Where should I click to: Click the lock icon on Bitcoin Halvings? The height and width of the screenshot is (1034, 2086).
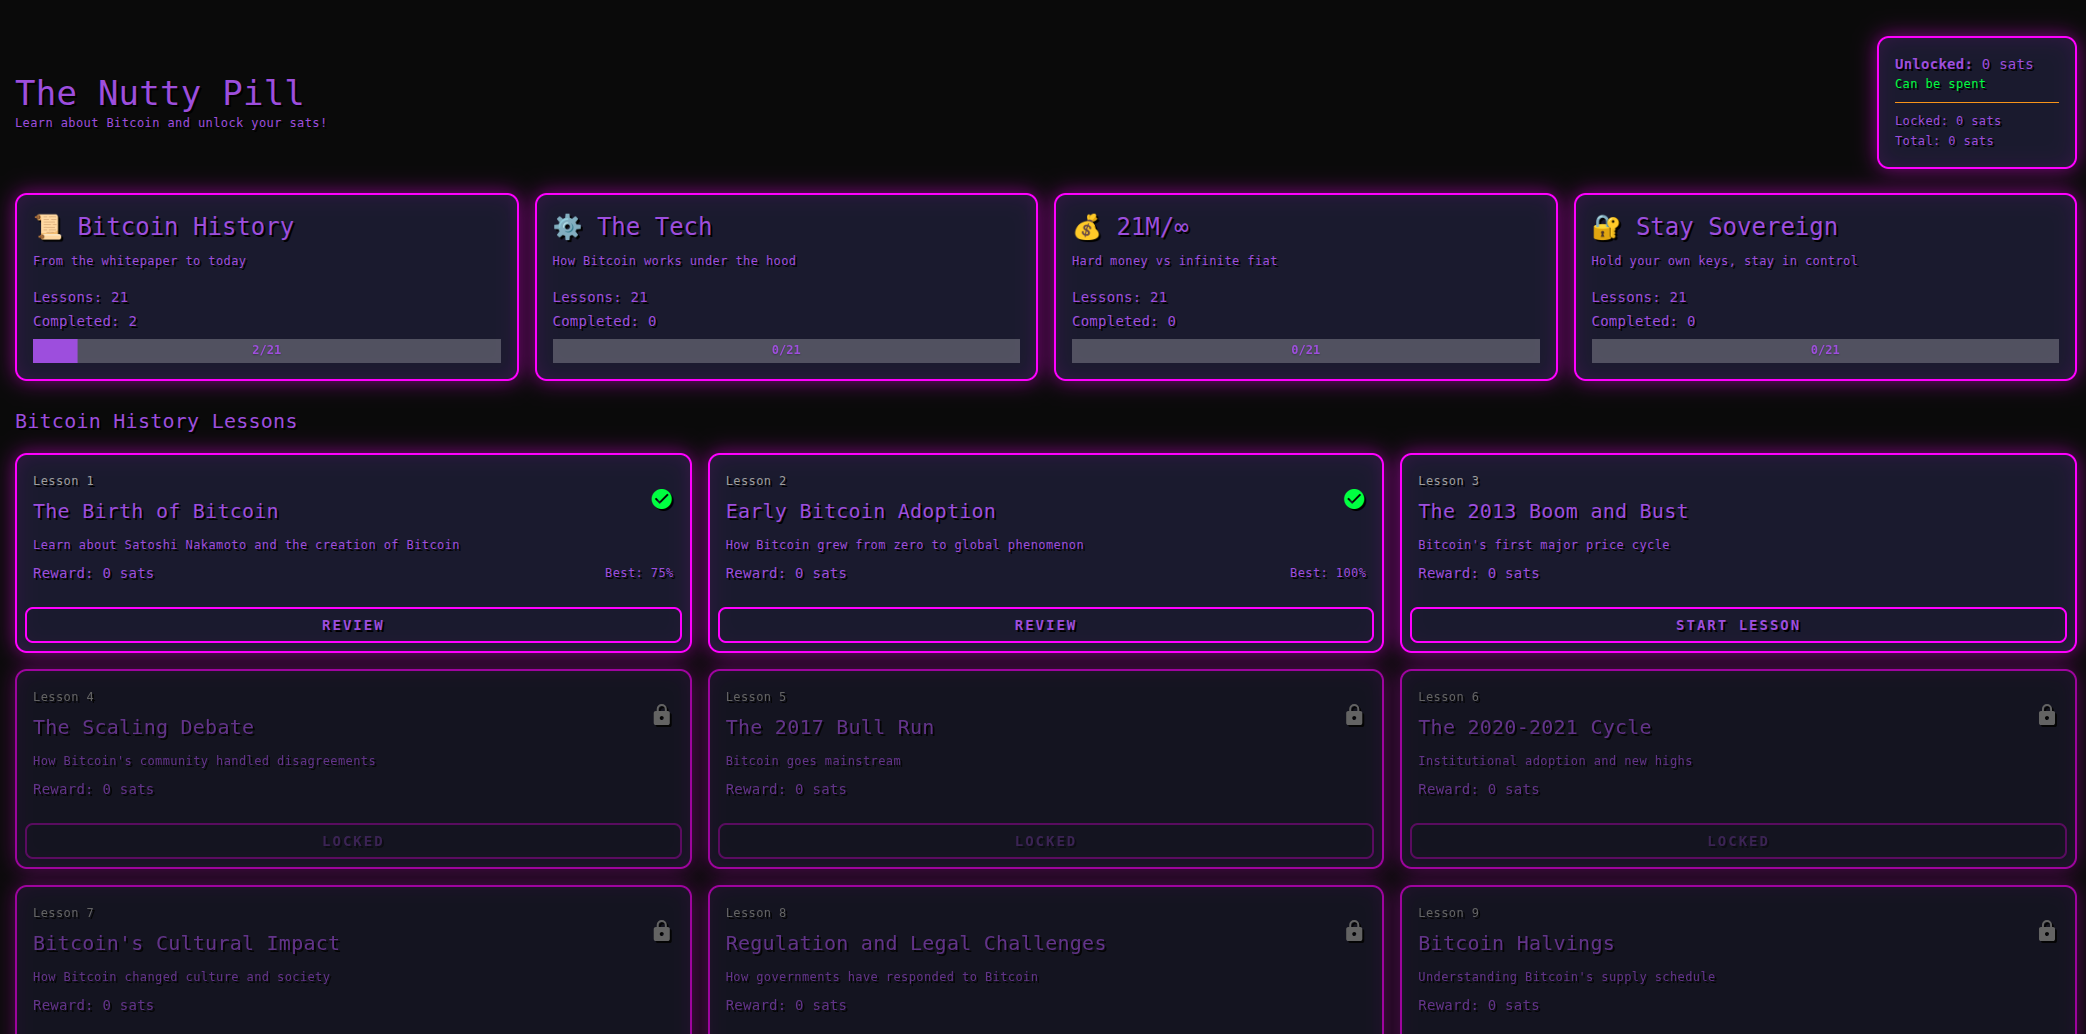tap(2046, 931)
